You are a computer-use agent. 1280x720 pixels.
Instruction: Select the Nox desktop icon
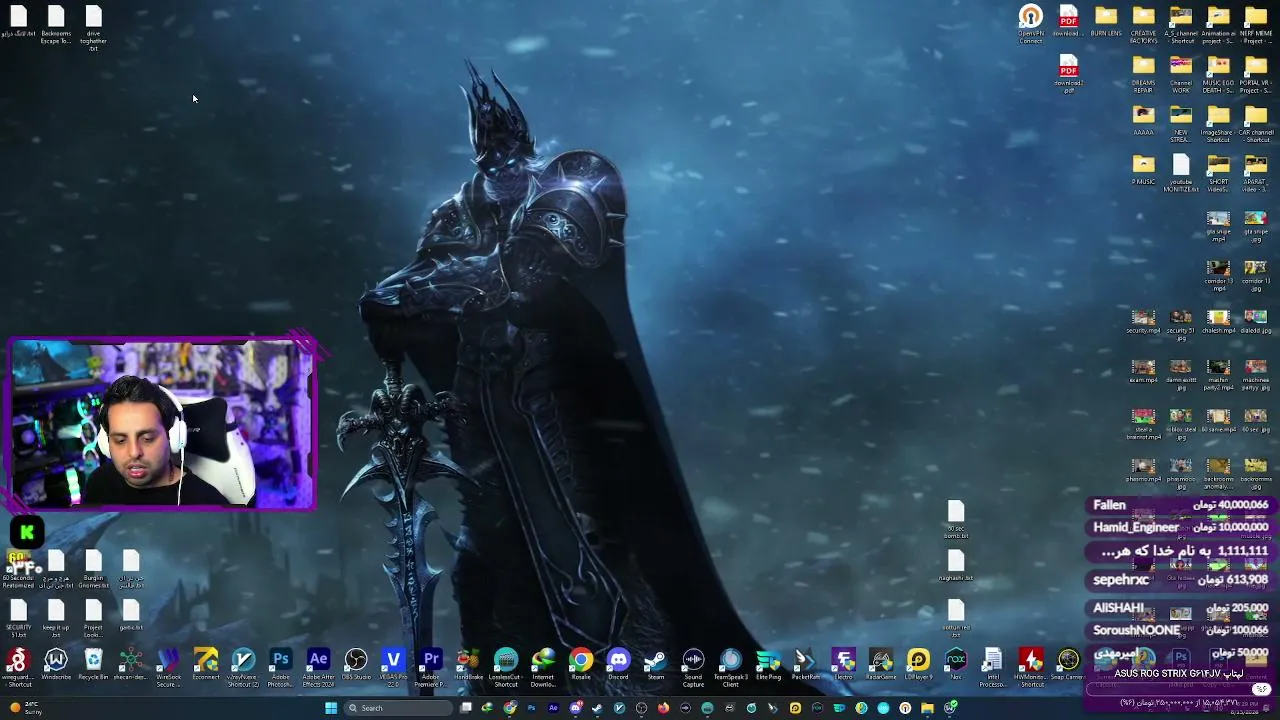[x=956, y=665]
